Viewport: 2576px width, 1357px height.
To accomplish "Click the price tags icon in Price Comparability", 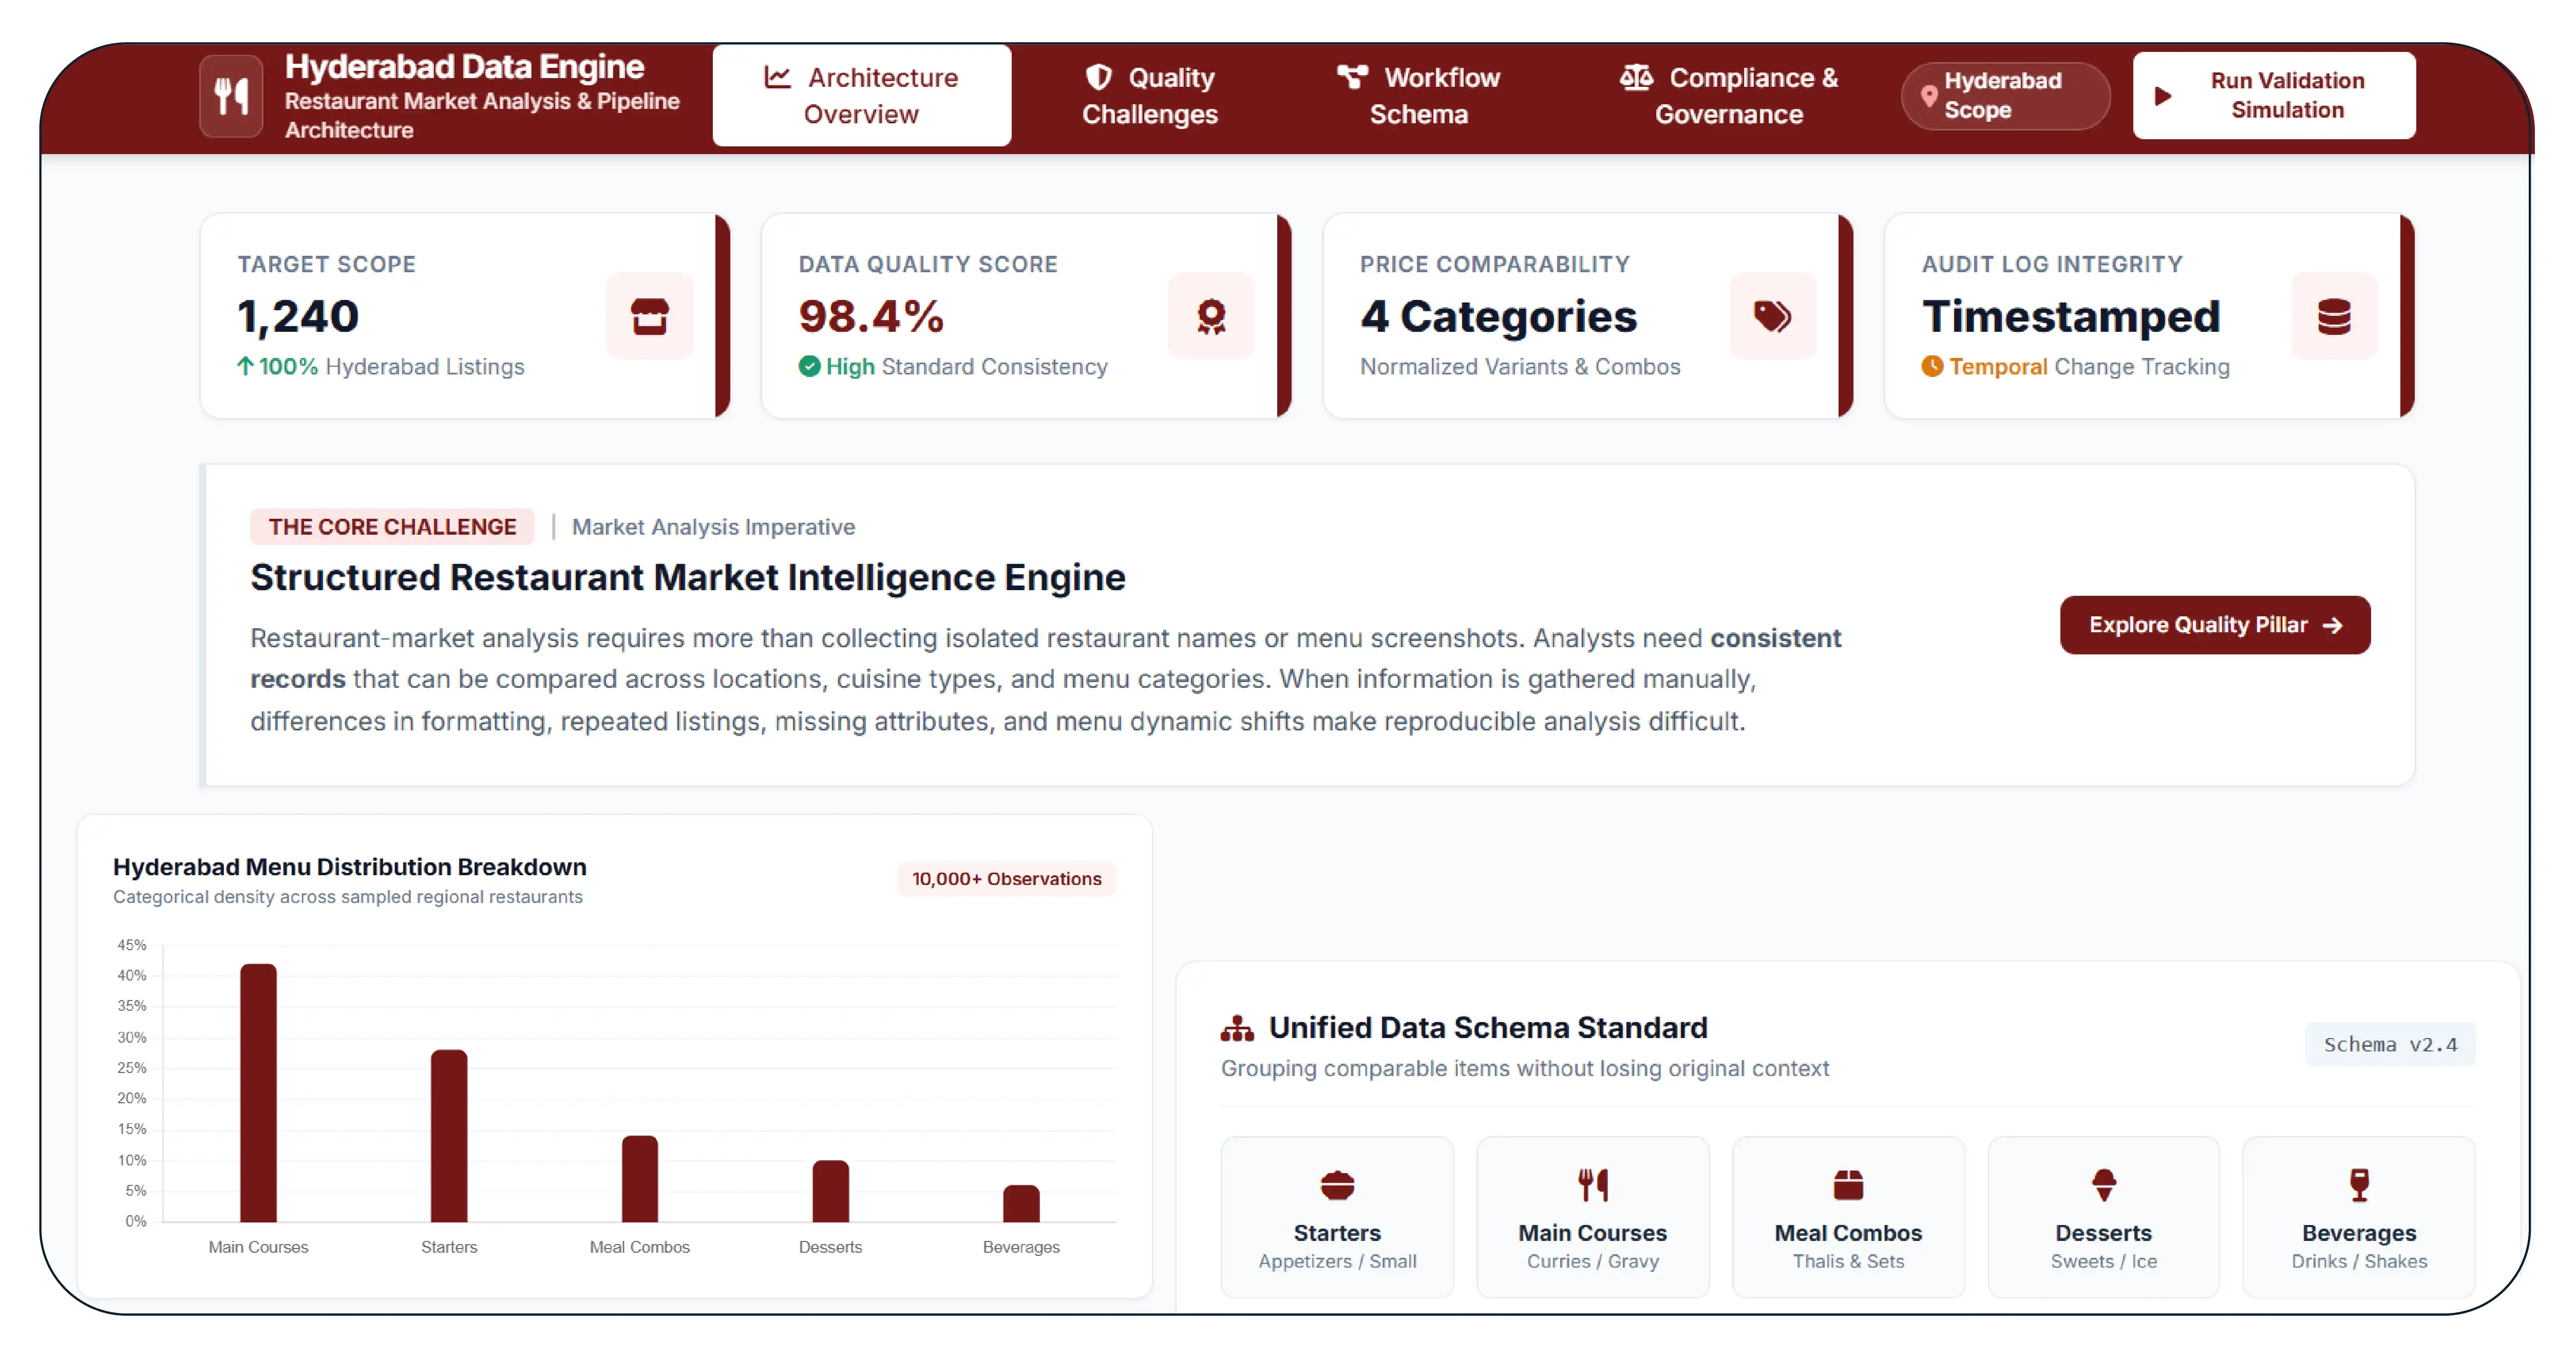I will tap(1772, 316).
